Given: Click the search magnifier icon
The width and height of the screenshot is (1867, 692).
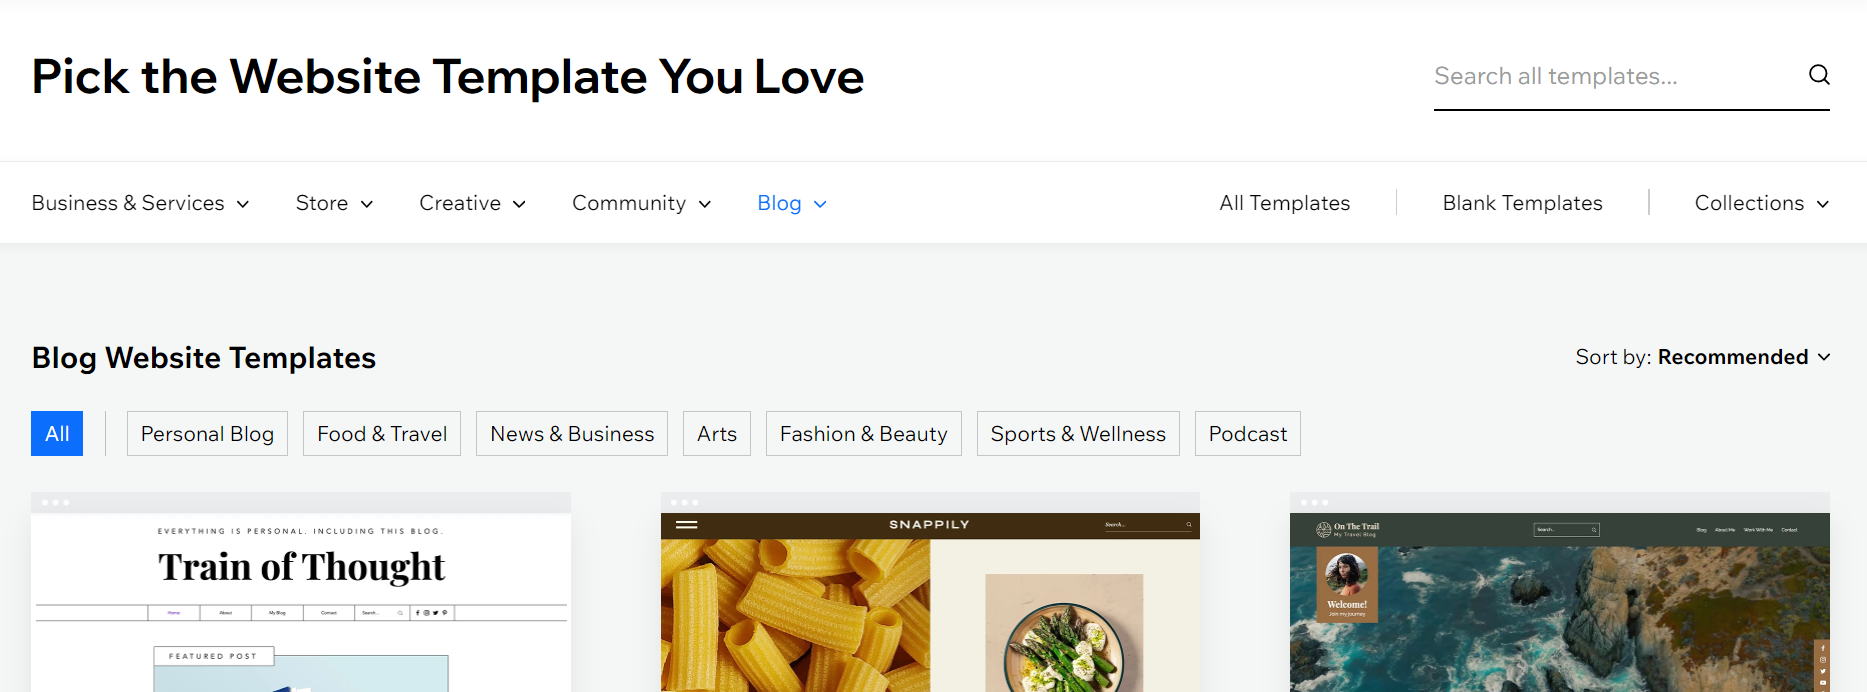Looking at the screenshot, I should (1819, 75).
